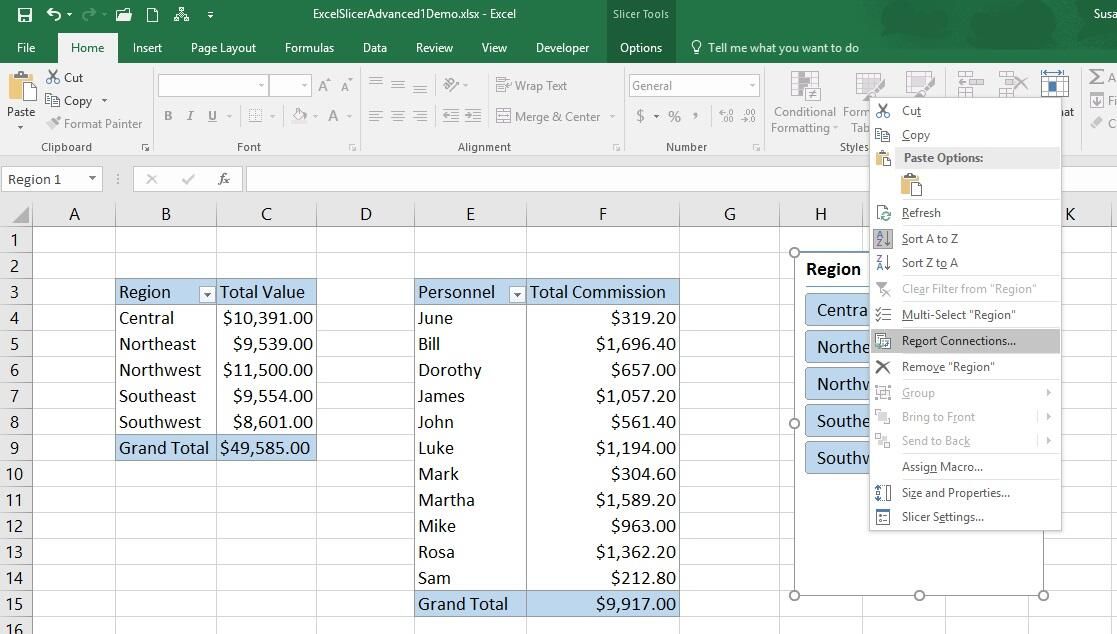The height and width of the screenshot is (634, 1117).
Task: Open Slicer Settings from the context menu
Action: click(x=942, y=517)
